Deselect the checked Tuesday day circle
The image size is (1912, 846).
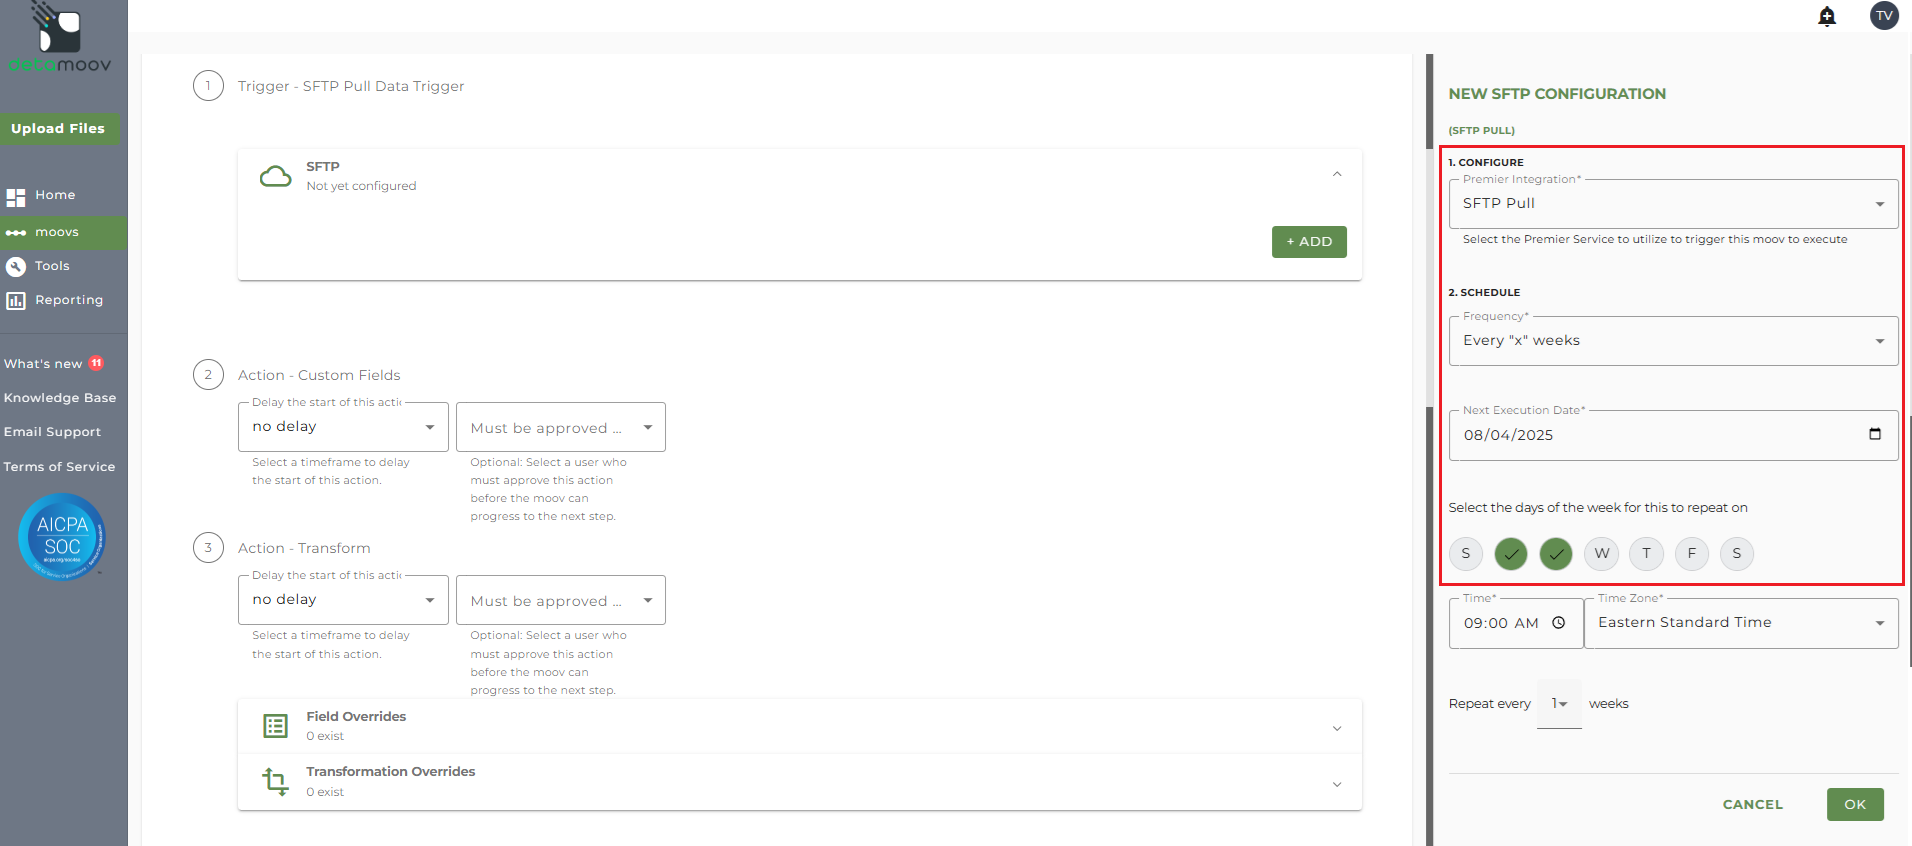[1556, 553]
